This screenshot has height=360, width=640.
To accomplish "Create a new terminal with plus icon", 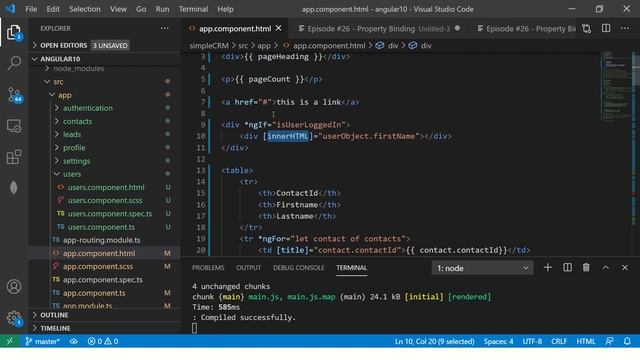I will click(548, 267).
